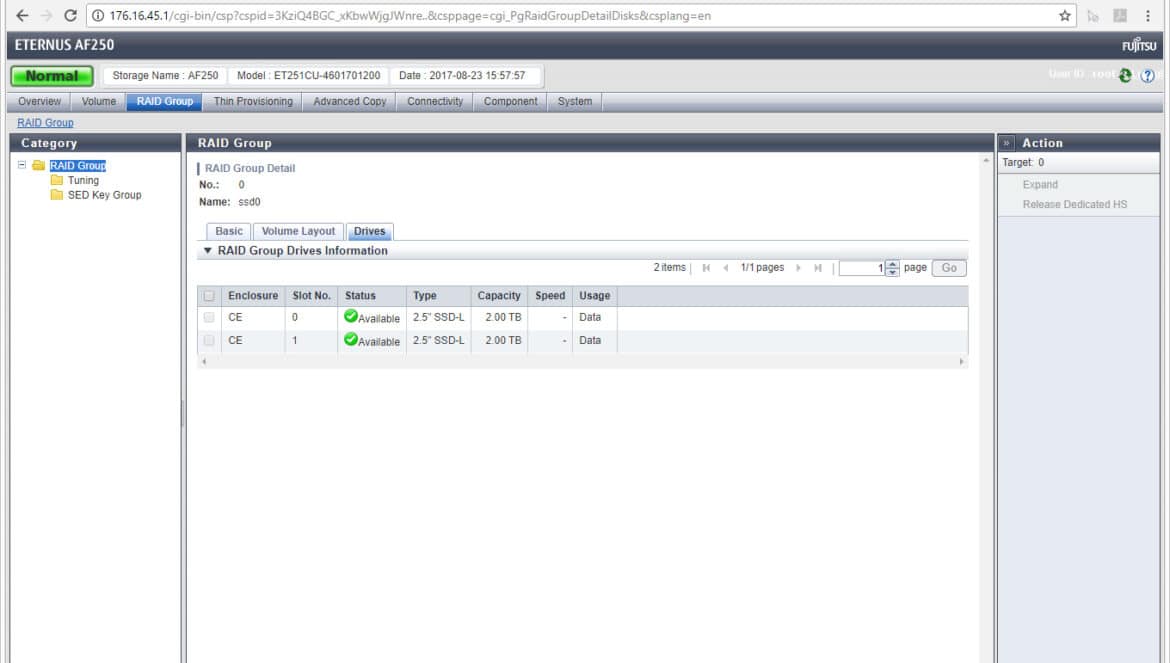Sort by the Status column header
This screenshot has height=663, width=1170.
[x=372, y=296]
